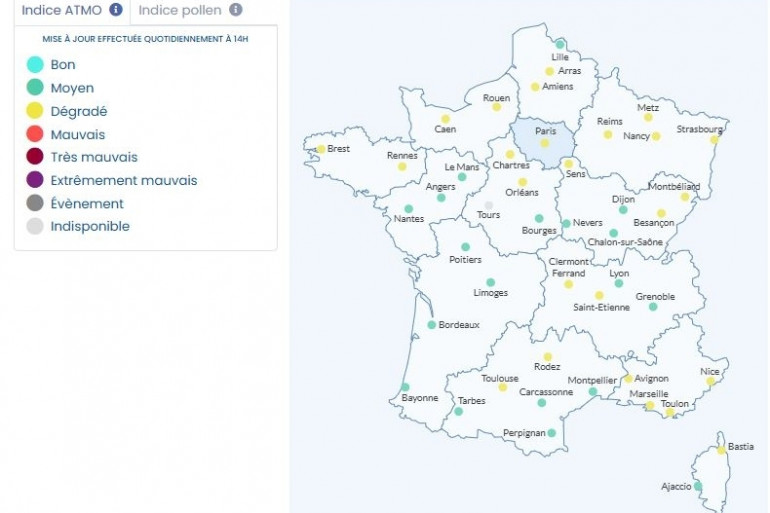This screenshot has height=513, width=770.
Task: Click the info icon beside Indice pollen
Action: [x=235, y=10]
